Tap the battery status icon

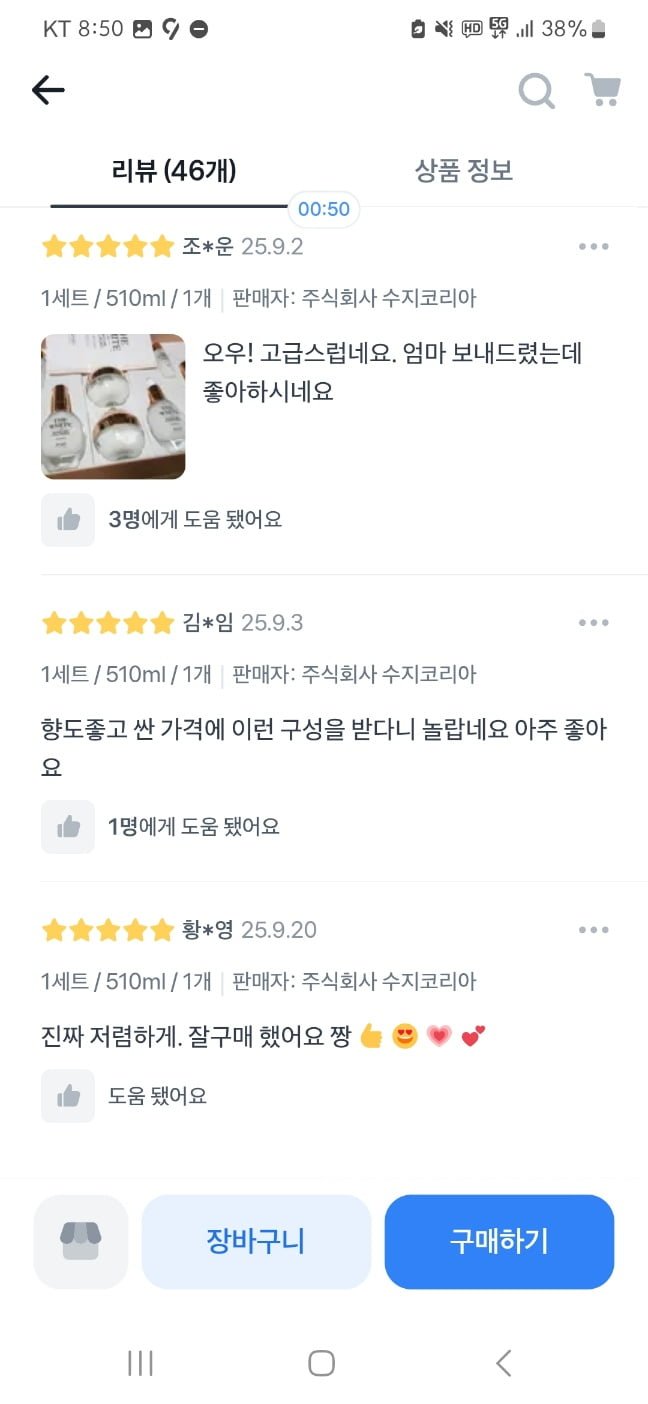(x=598, y=29)
